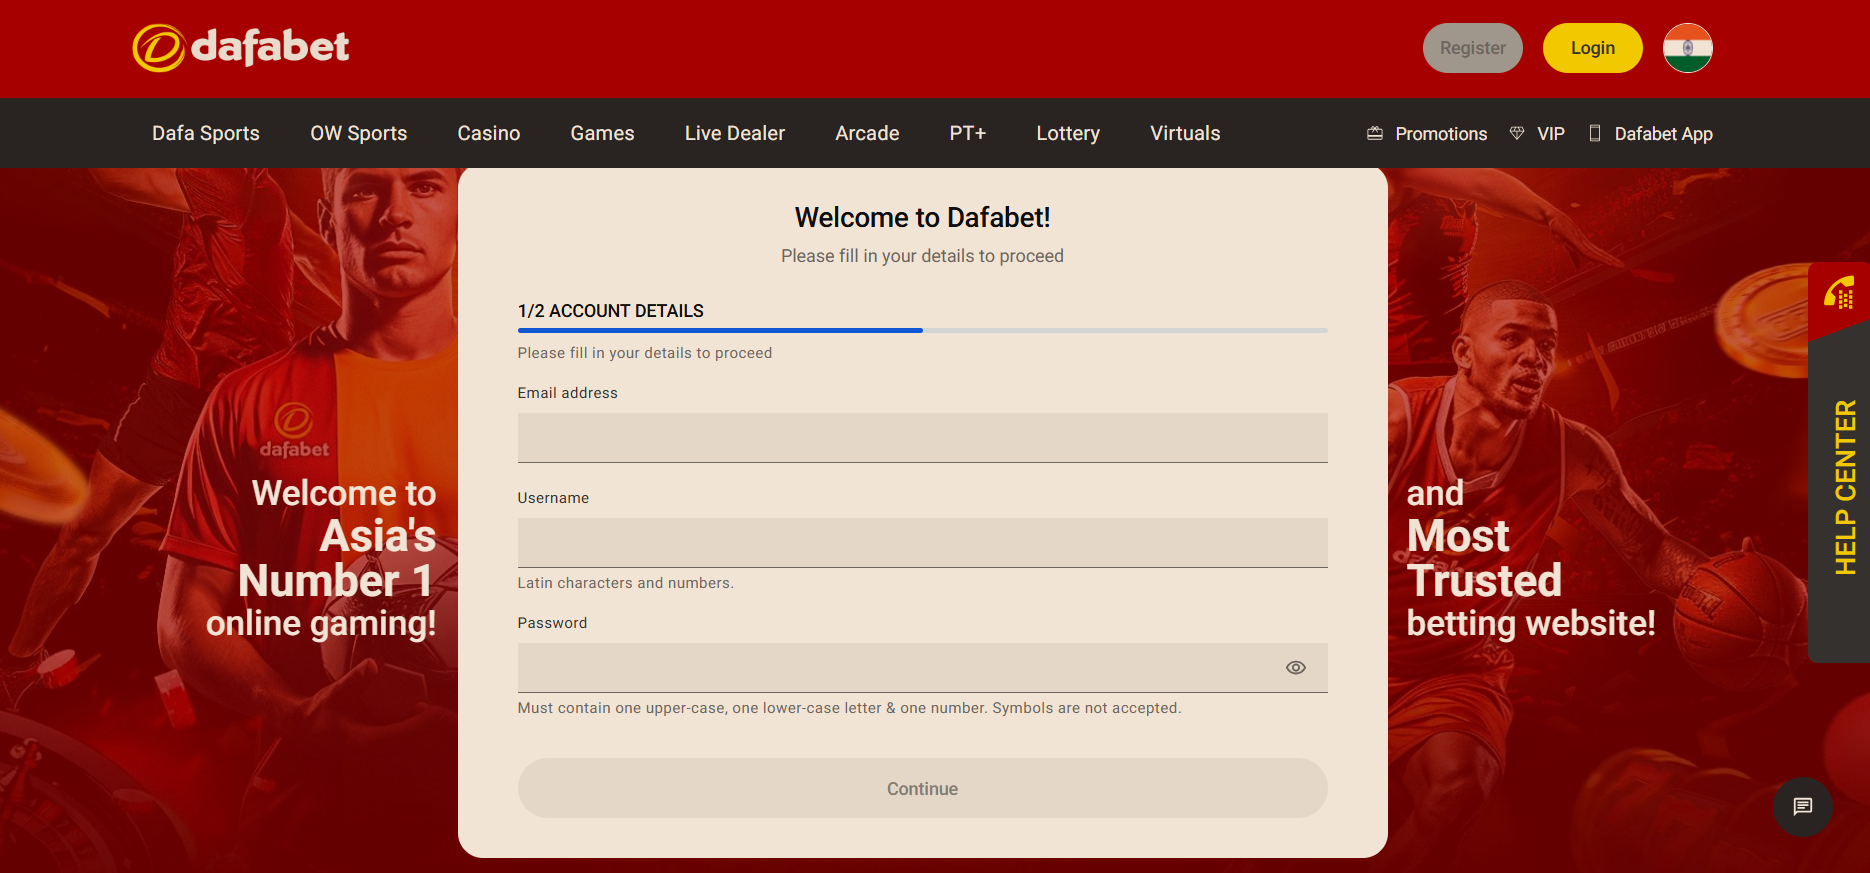This screenshot has height=873, width=1870.
Task: Click the Register button
Action: 1472,48
